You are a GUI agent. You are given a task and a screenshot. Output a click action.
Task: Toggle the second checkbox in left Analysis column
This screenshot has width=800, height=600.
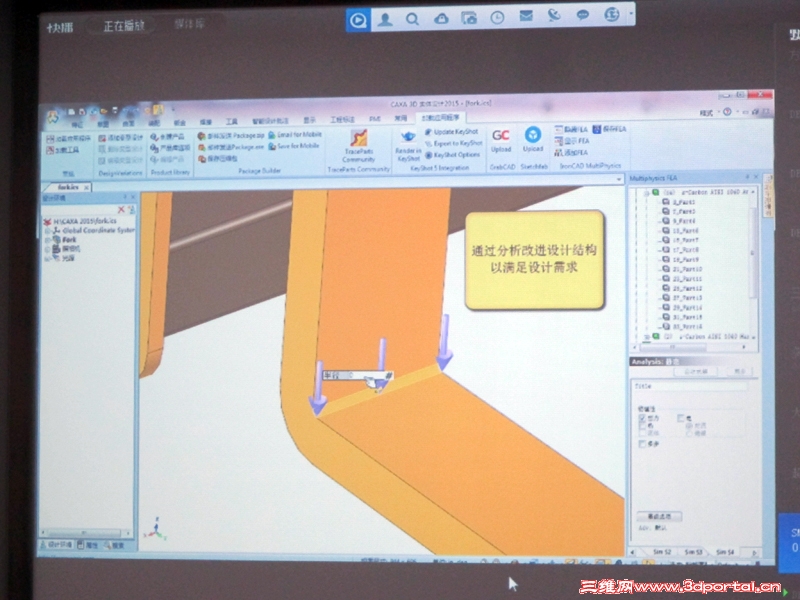click(x=642, y=425)
